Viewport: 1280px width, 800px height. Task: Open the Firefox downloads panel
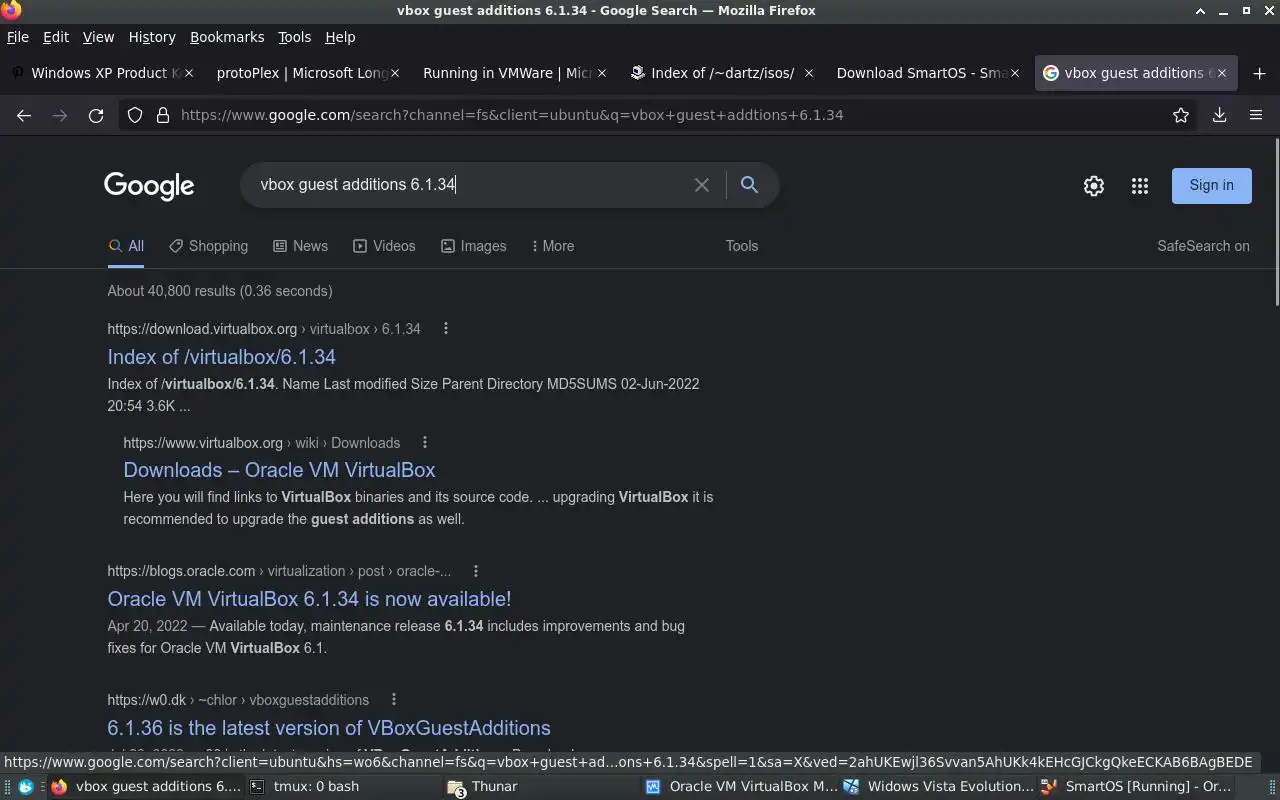(1219, 115)
